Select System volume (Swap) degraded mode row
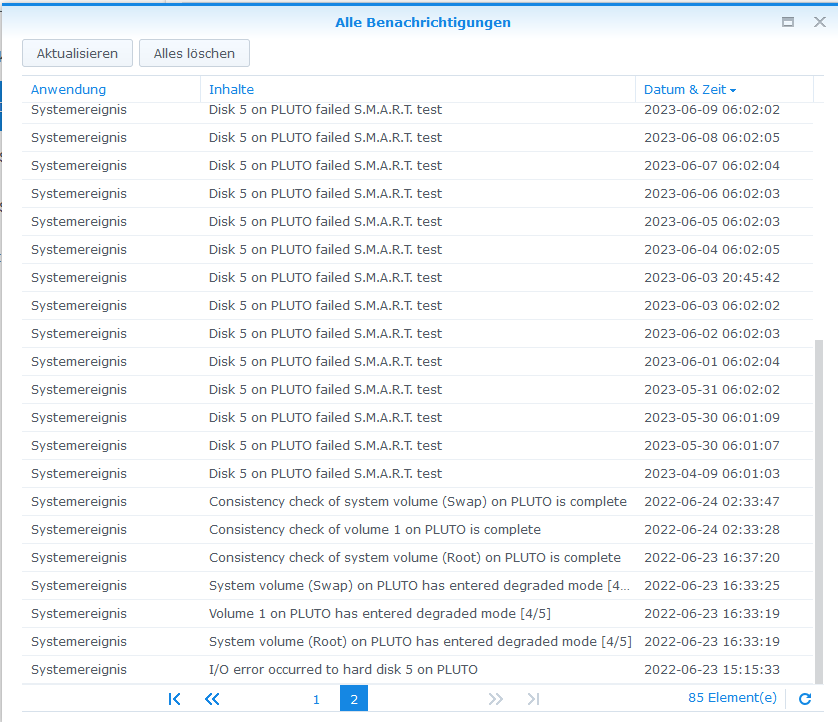Image resolution: width=838 pixels, height=722 pixels. 417,586
